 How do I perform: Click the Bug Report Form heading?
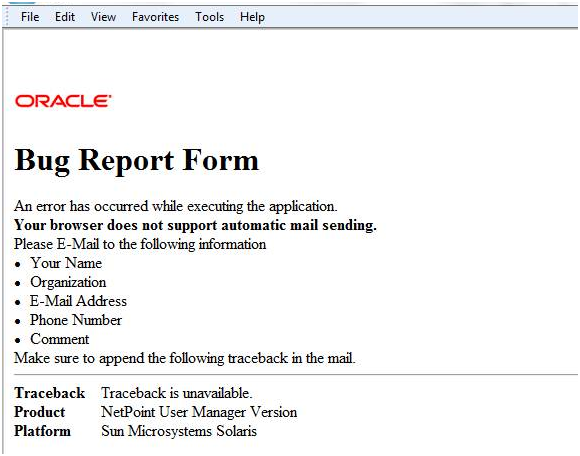(136, 161)
